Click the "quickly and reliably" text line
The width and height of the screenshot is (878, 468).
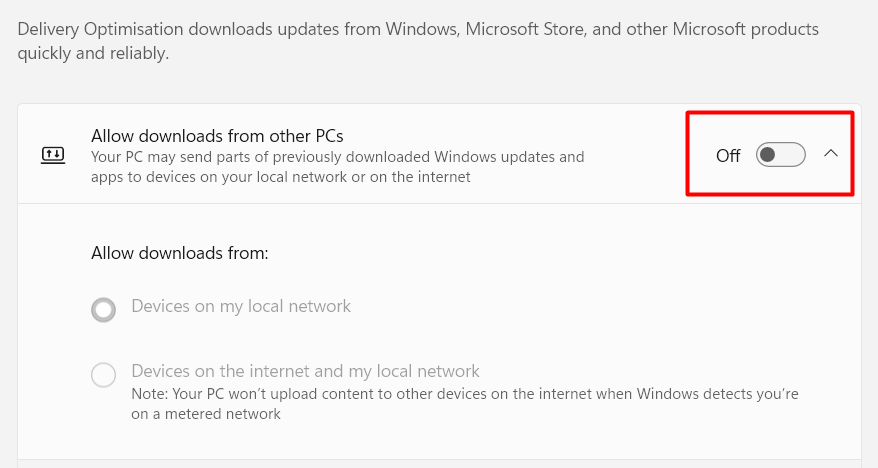[94, 53]
